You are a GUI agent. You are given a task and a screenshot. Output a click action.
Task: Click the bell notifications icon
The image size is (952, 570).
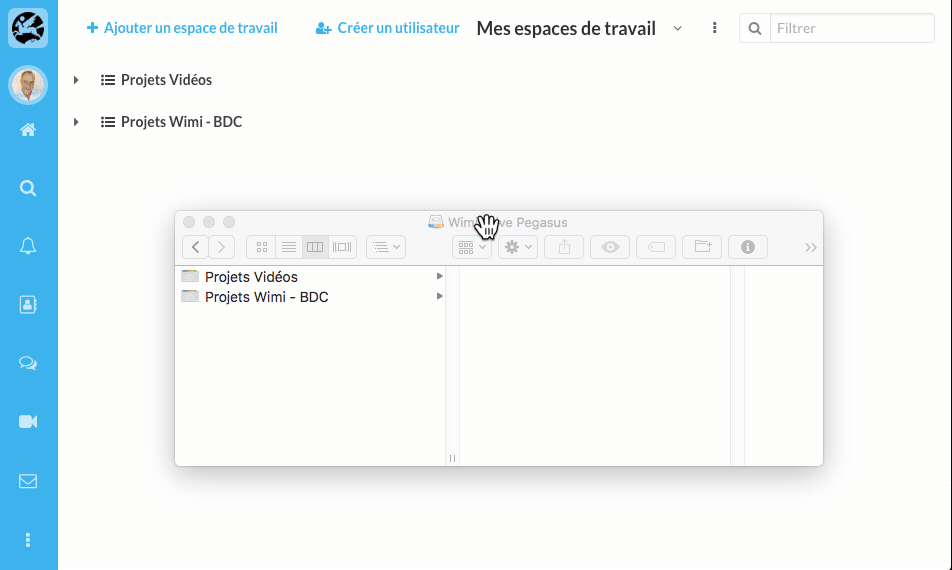pos(28,247)
